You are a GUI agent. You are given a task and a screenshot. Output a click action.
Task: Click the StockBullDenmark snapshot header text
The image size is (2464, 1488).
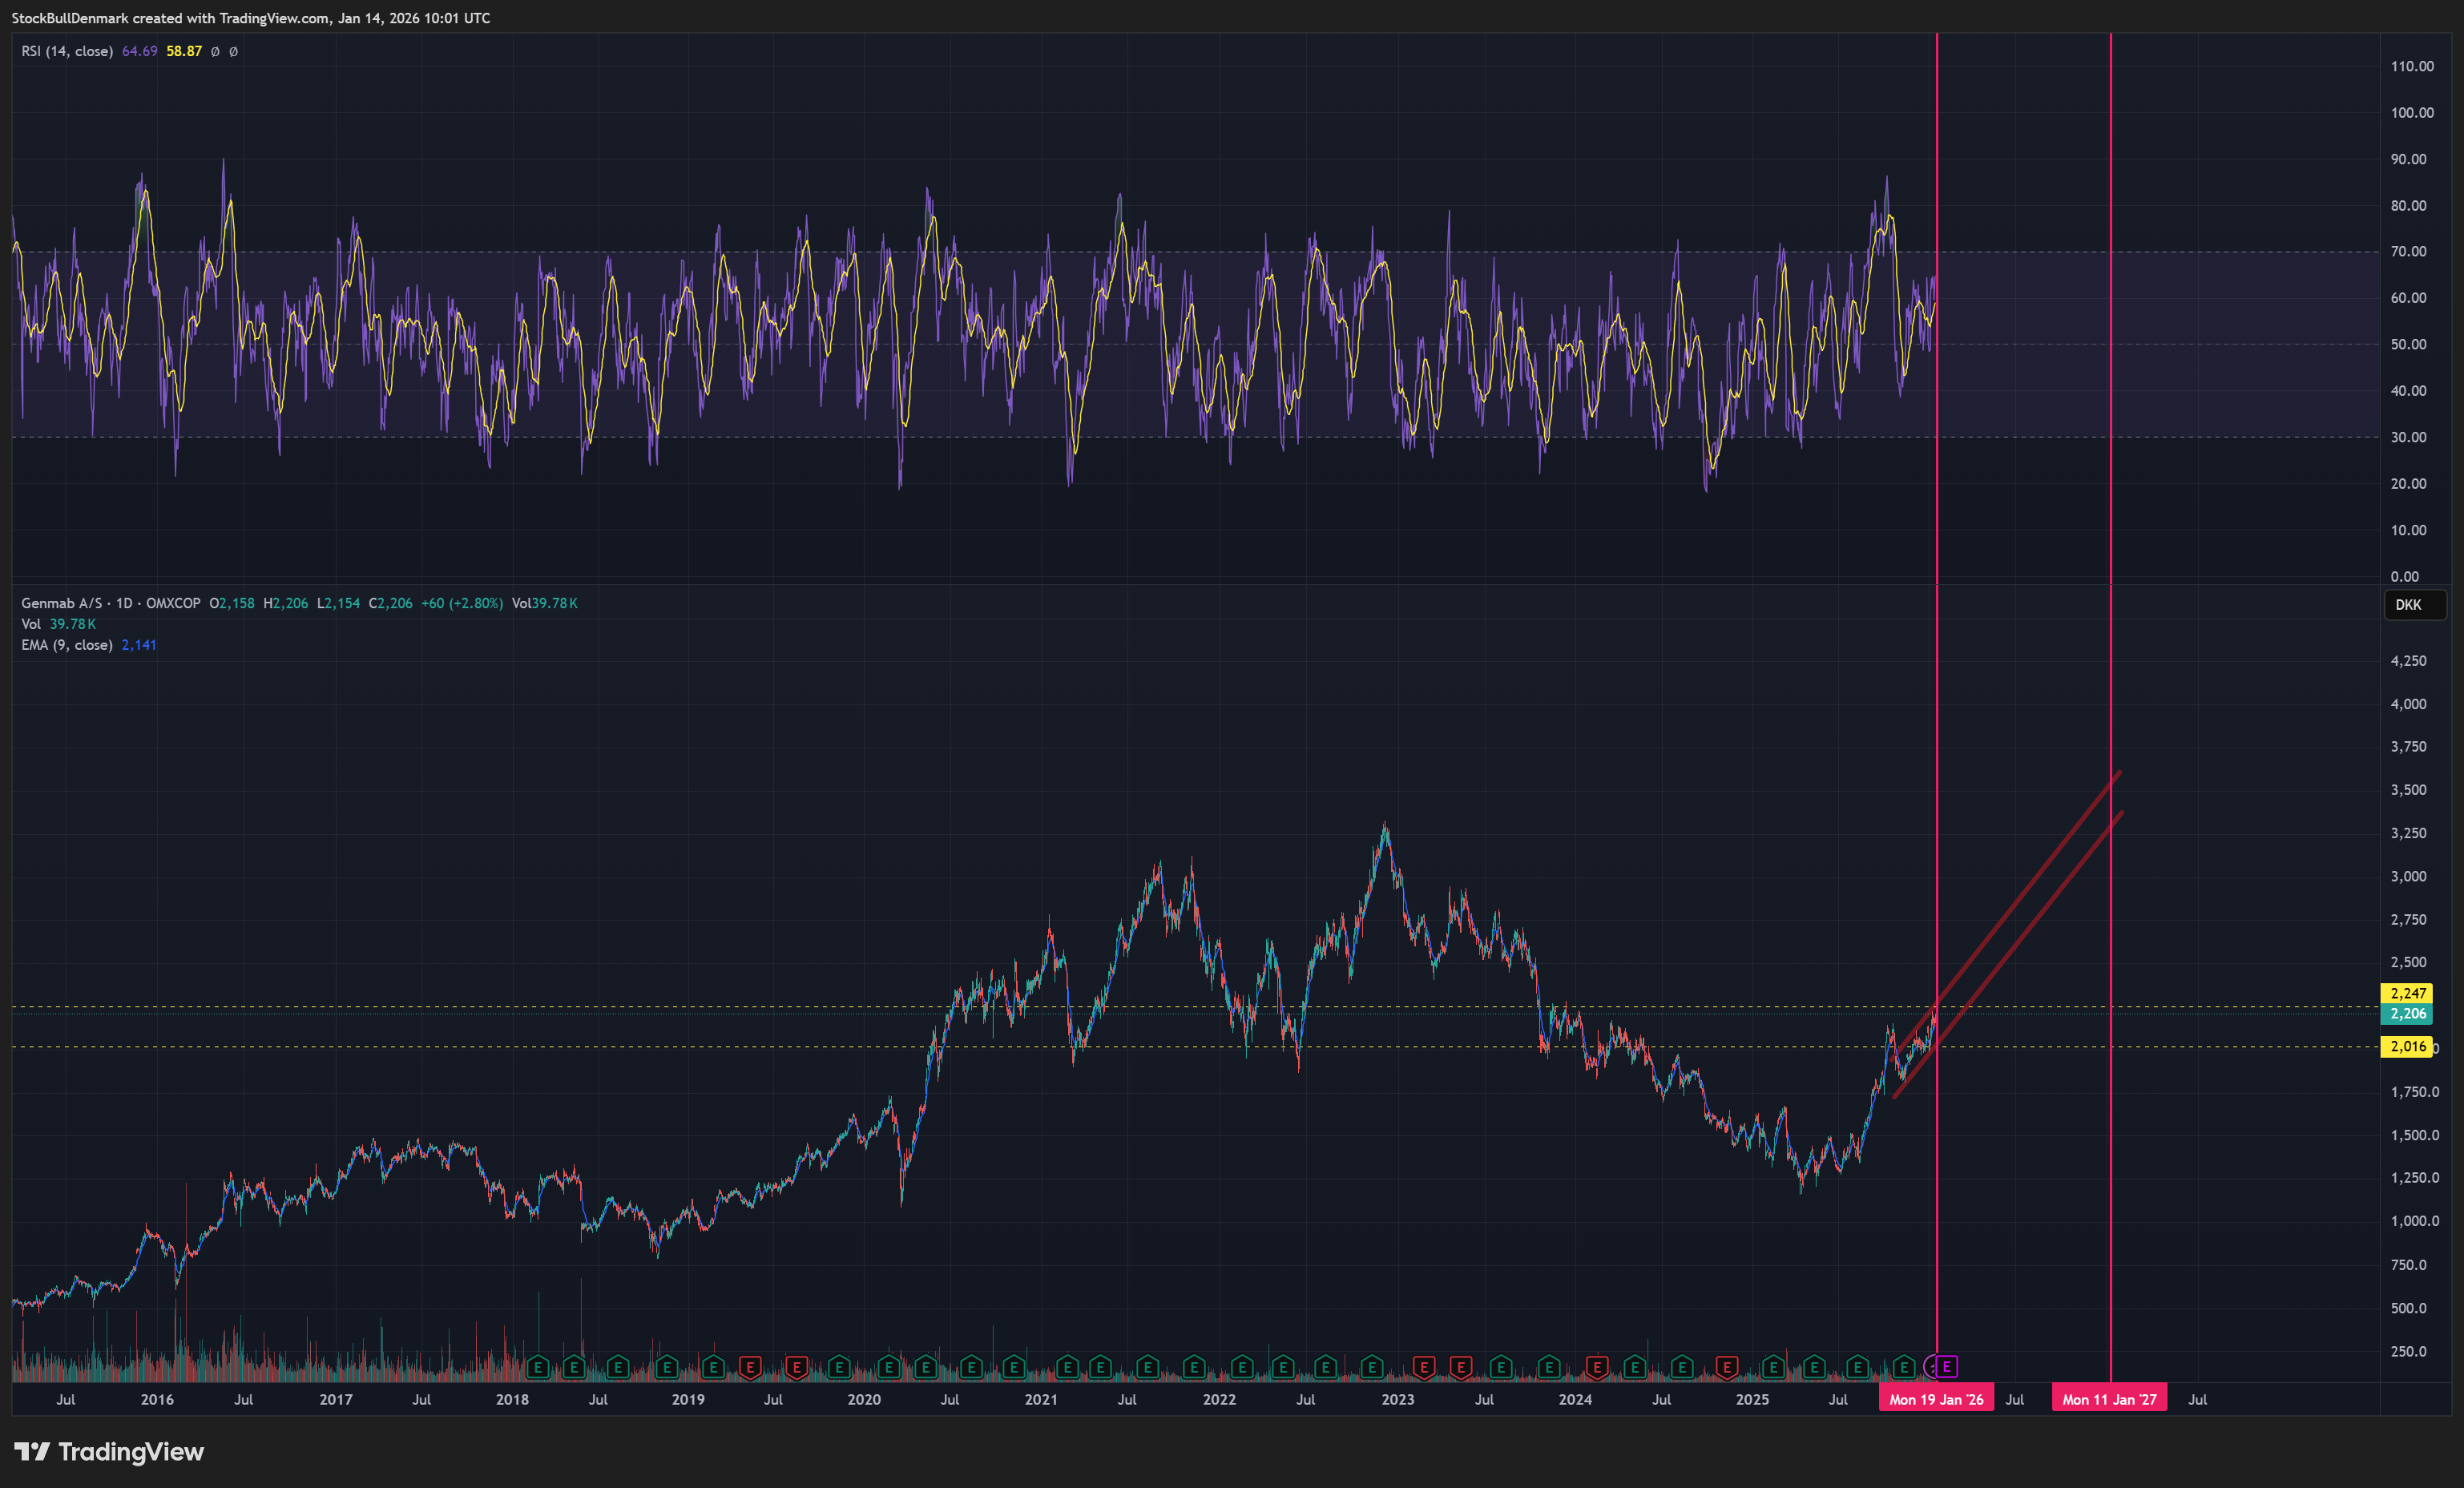tap(251, 18)
